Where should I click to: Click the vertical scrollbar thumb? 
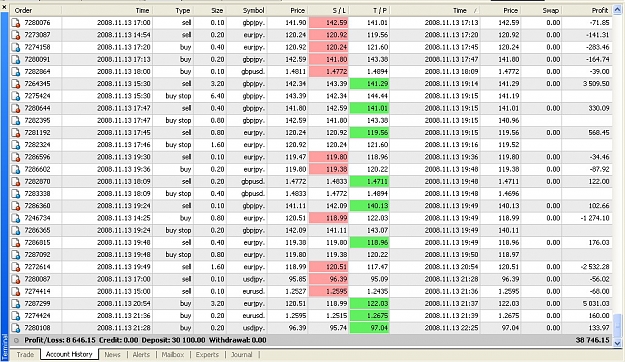pyautogui.click(x=617, y=326)
